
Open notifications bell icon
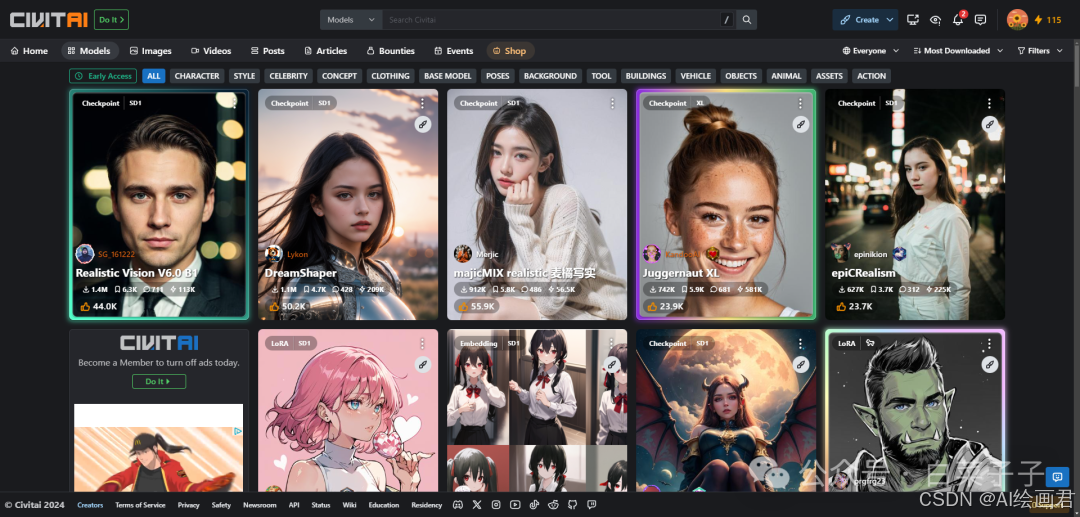coord(958,20)
